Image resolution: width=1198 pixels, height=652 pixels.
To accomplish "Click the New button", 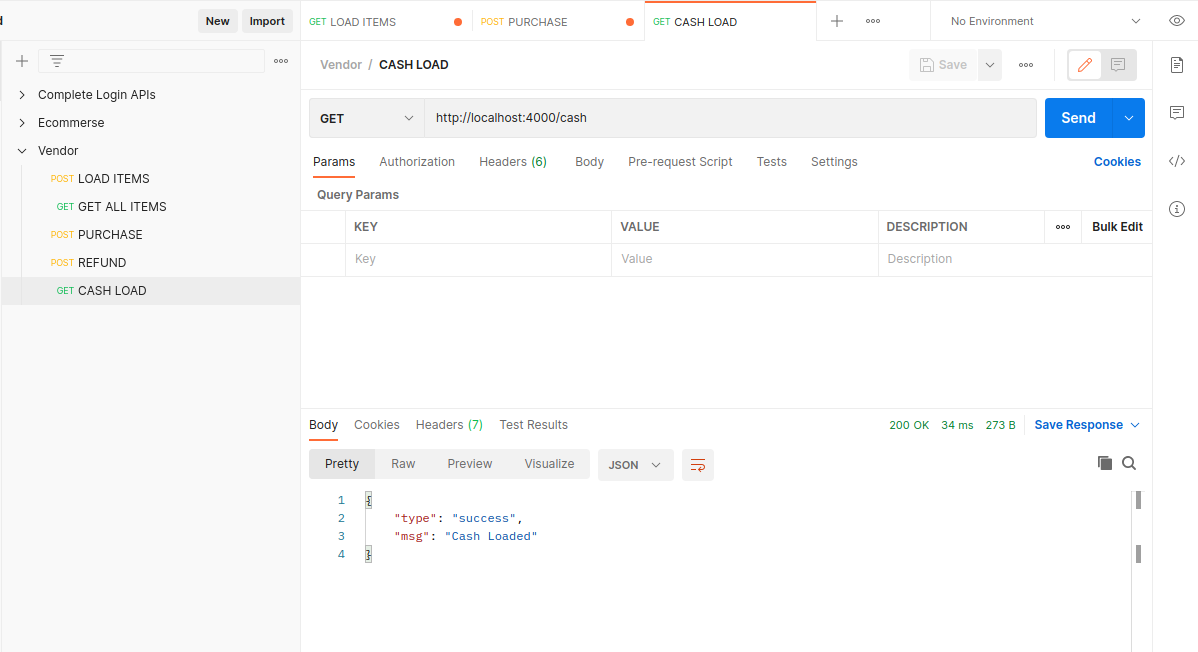I will coord(217,21).
